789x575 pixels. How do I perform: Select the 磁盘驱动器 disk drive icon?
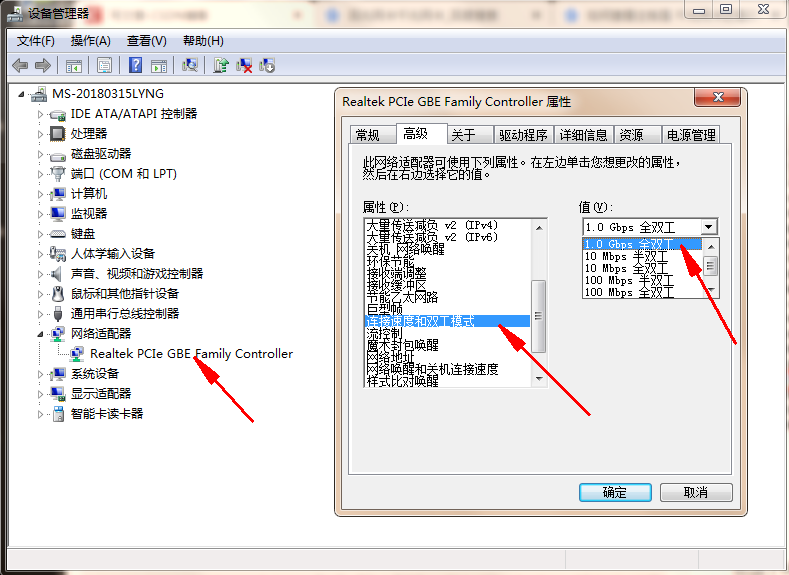click(58, 154)
